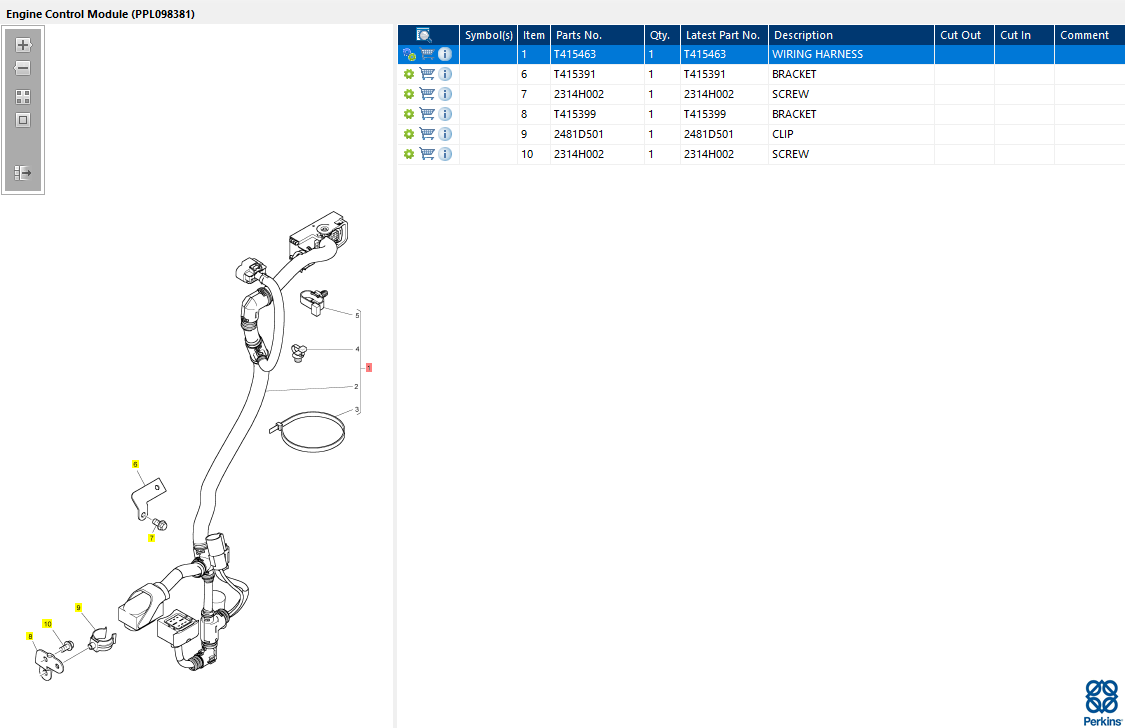Click the Cut Out column header
1125x728 pixels.
pyautogui.click(x=964, y=35)
